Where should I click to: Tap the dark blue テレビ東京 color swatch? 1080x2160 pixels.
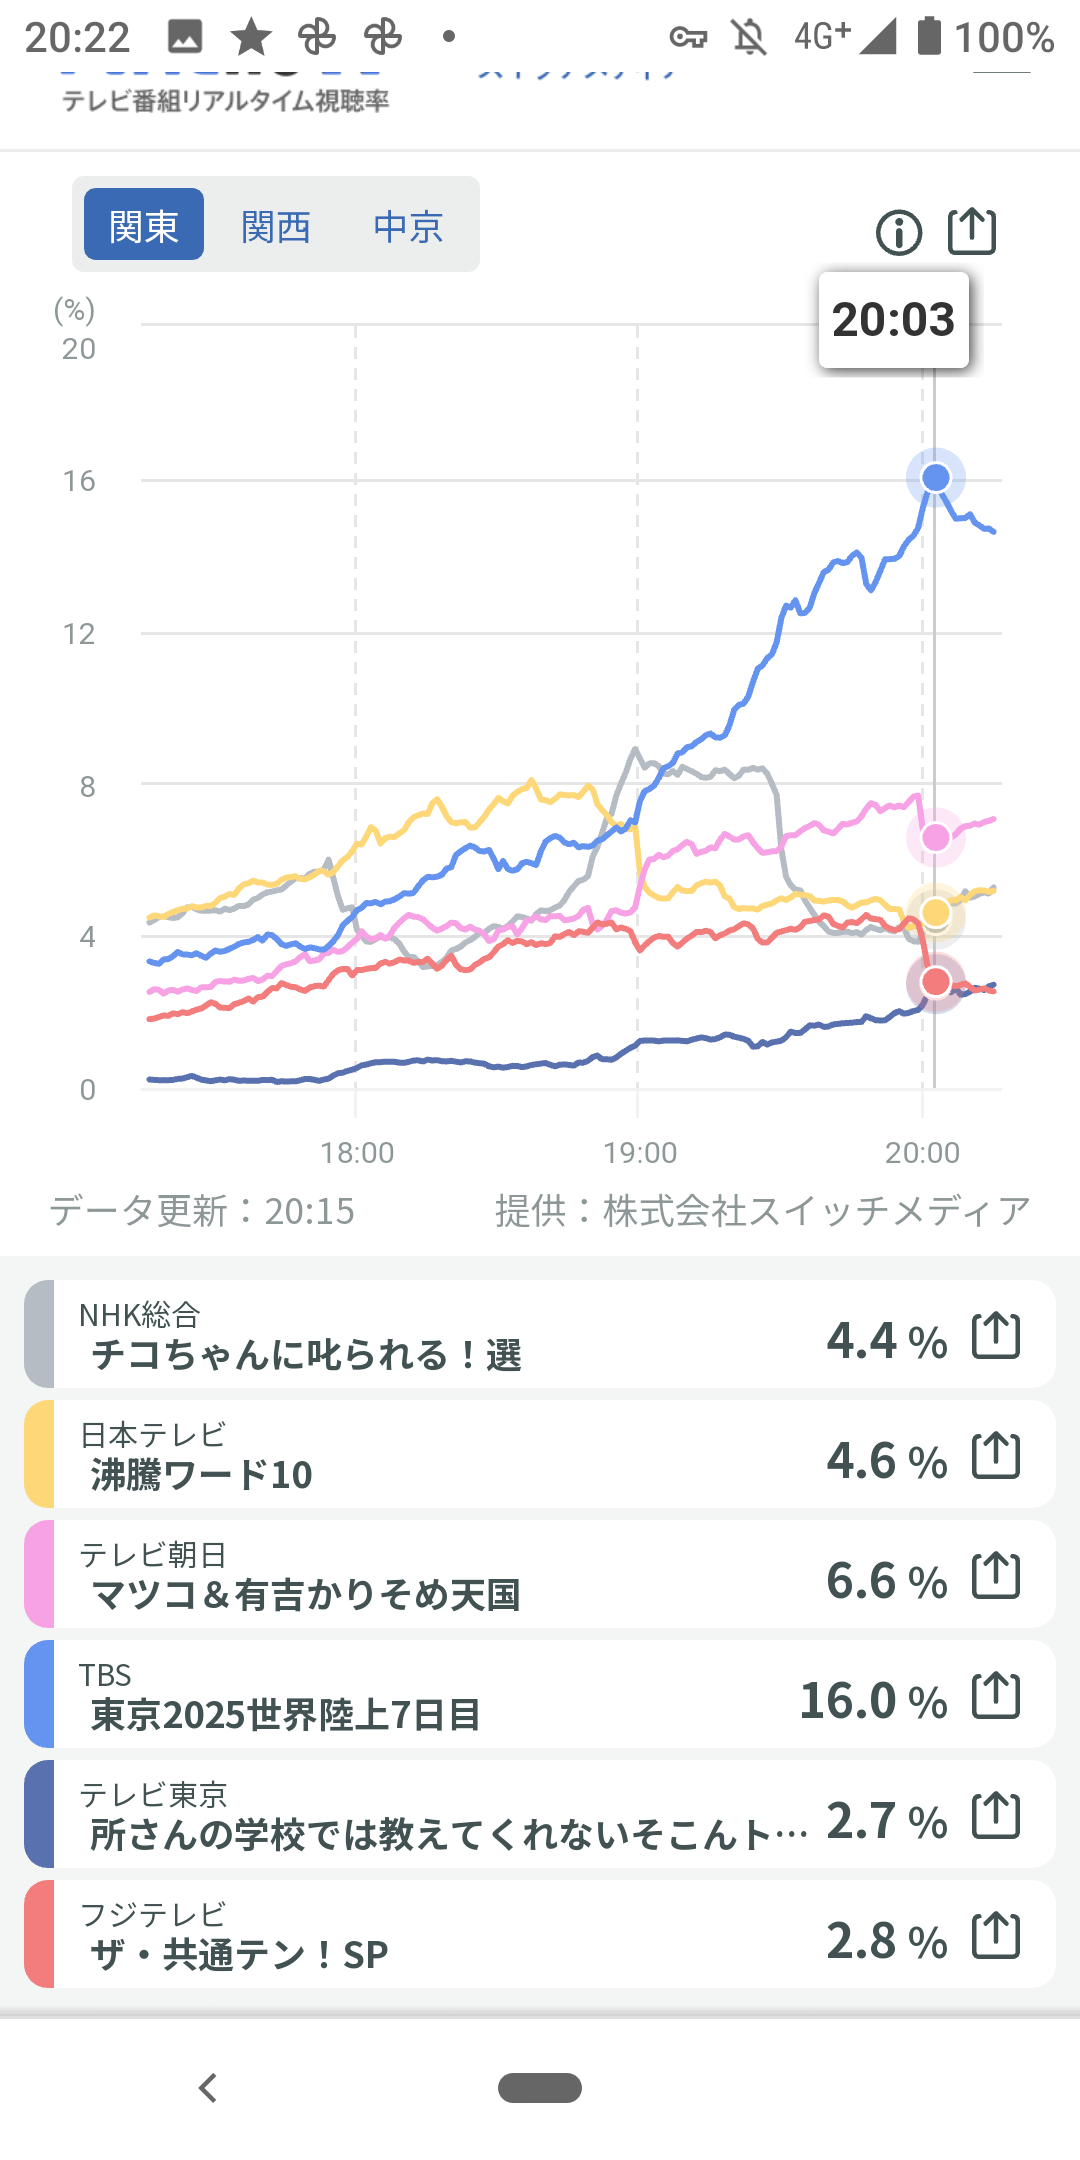[40, 1815]
